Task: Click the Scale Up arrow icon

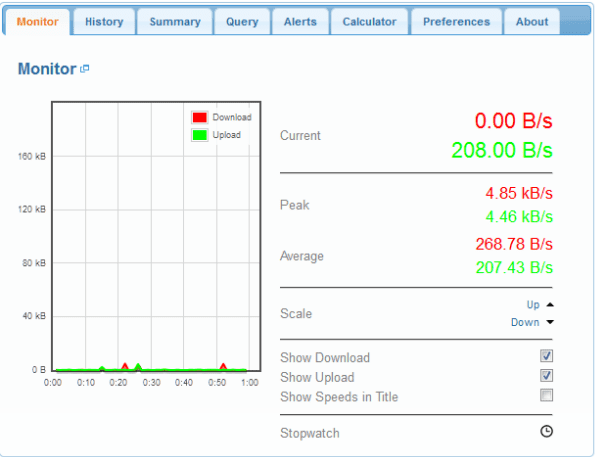Action: coord(550,305)
